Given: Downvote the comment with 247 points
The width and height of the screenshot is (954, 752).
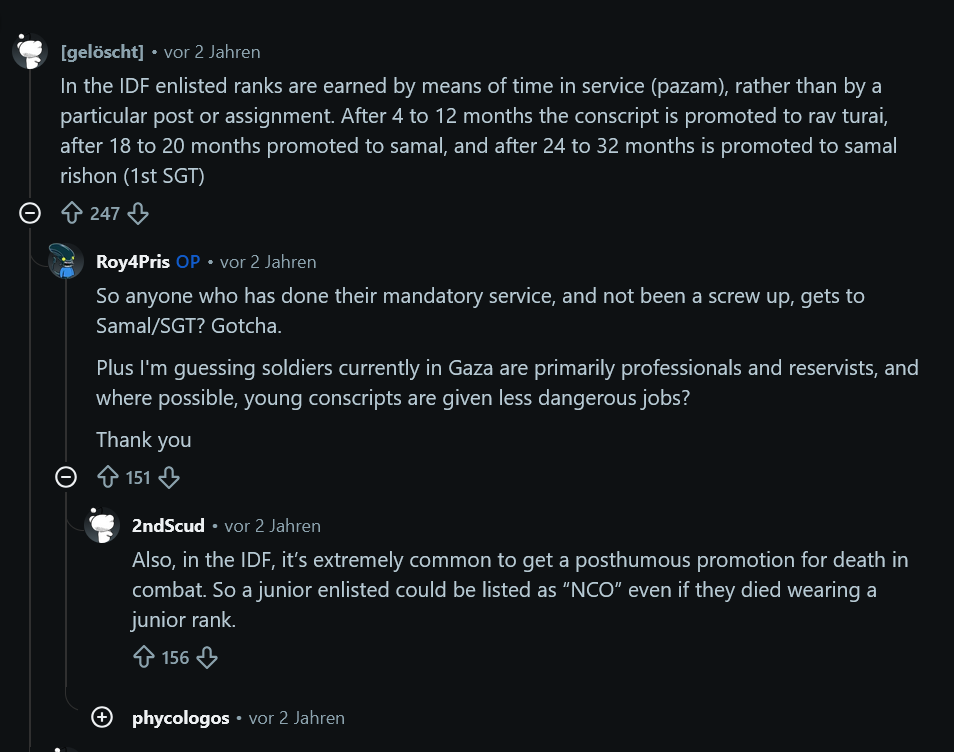Looking at the screenshot, I should point(138,213).
